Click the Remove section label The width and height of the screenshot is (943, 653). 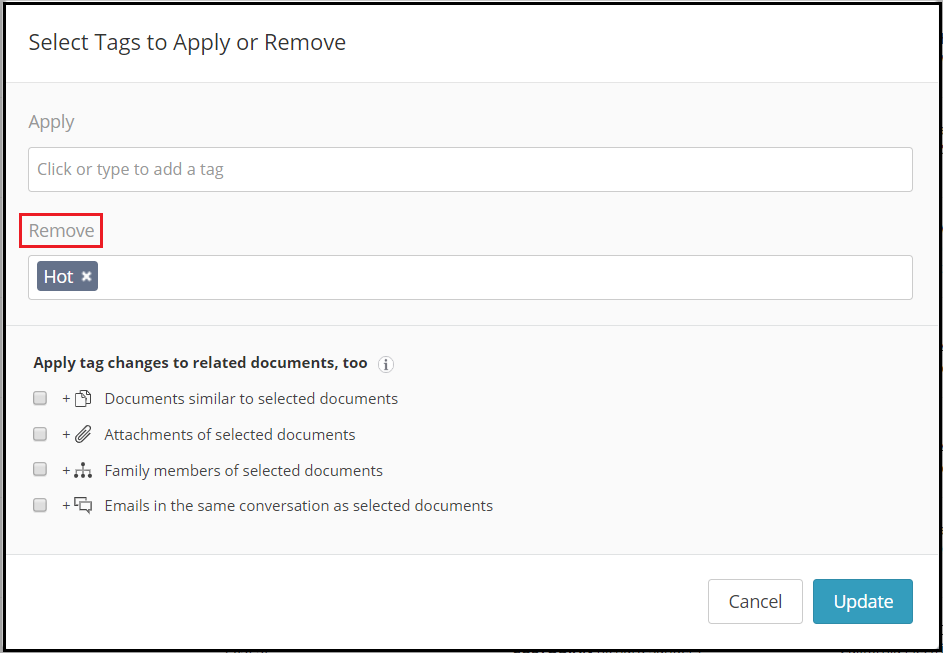pyautogui.click(x=61, y=230)
